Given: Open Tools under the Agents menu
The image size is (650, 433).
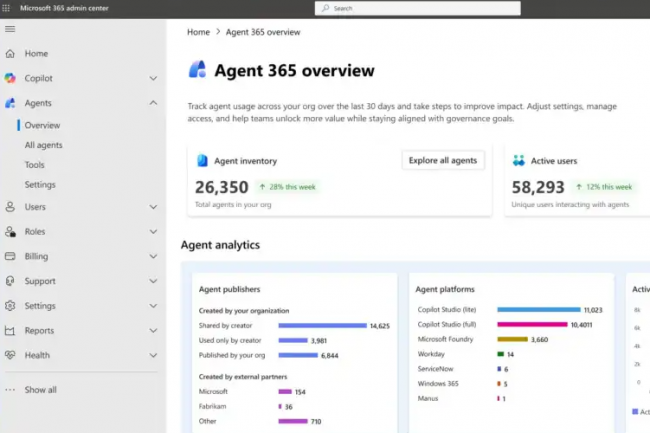Looking at the screenshot, I should tap(34, 165).
